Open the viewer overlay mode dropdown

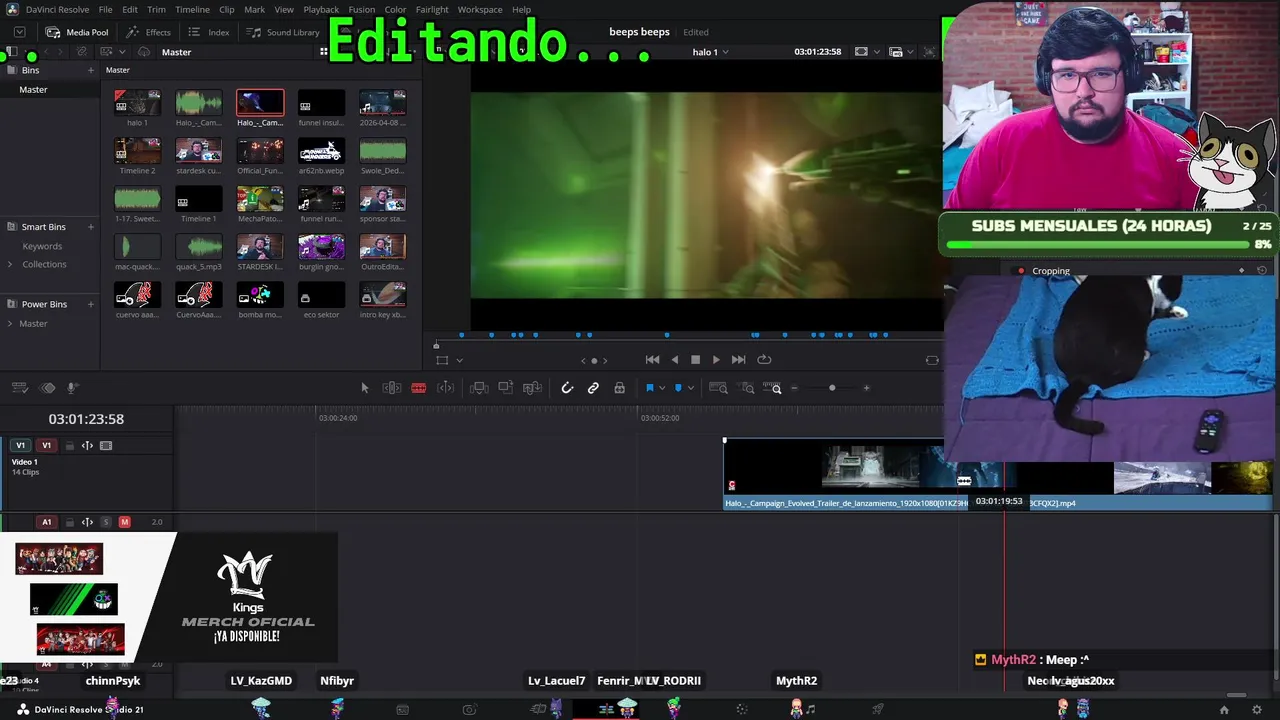[459, 360]
